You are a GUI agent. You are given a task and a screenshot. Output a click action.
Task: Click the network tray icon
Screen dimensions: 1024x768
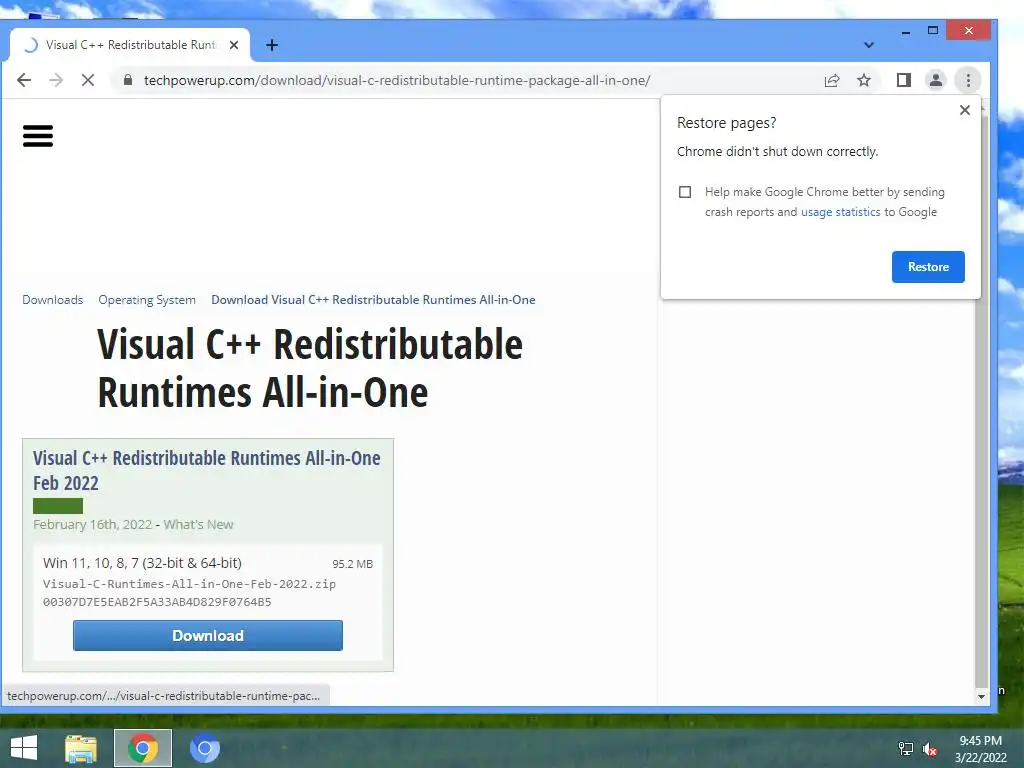906,748
